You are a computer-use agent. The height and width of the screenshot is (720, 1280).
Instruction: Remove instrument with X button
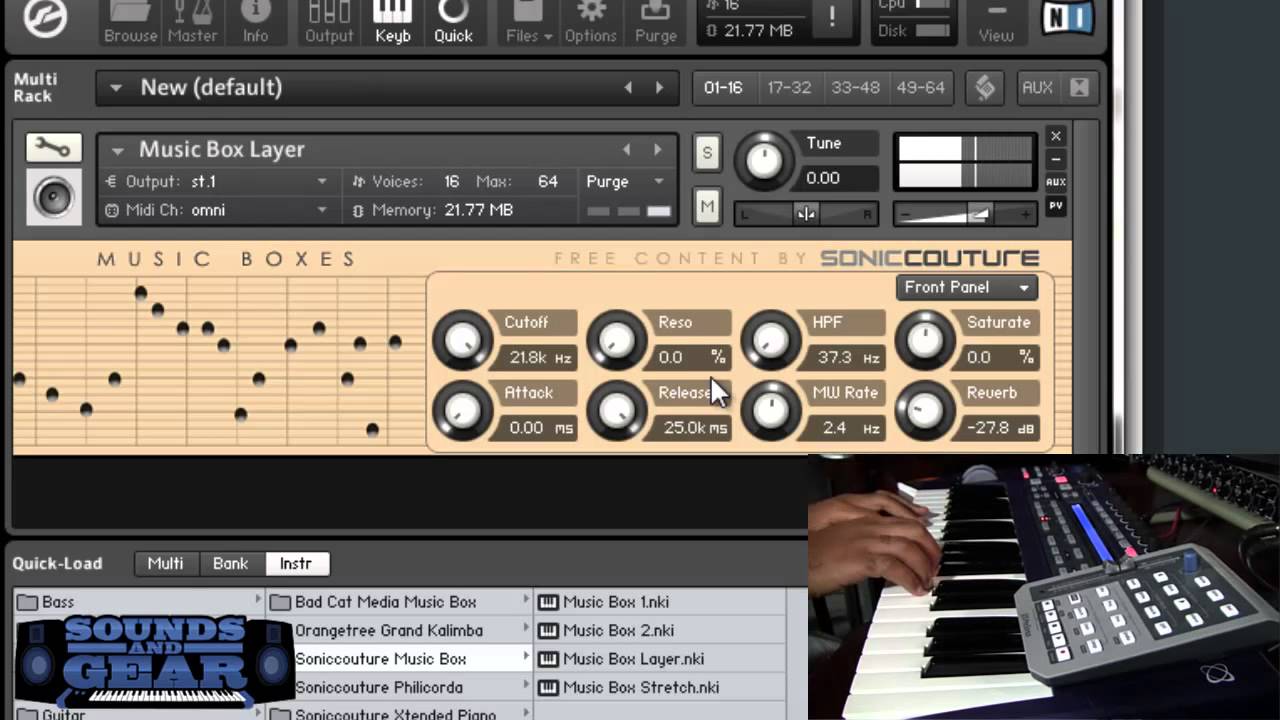point(1055,136)
